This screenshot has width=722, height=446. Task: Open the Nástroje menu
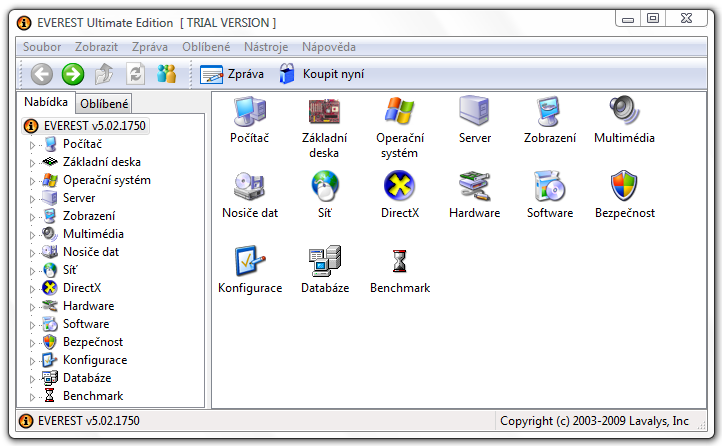[x=266, y=47]
